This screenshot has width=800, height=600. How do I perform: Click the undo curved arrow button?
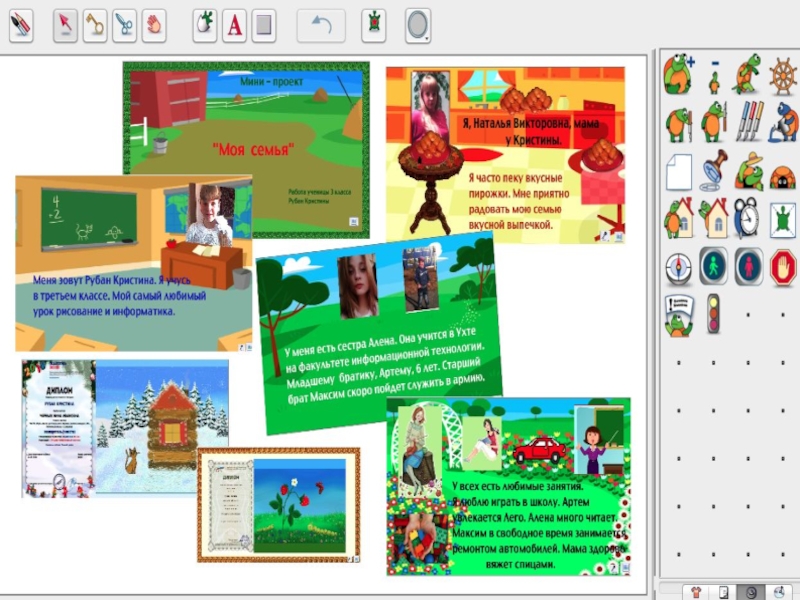point(321,25)
